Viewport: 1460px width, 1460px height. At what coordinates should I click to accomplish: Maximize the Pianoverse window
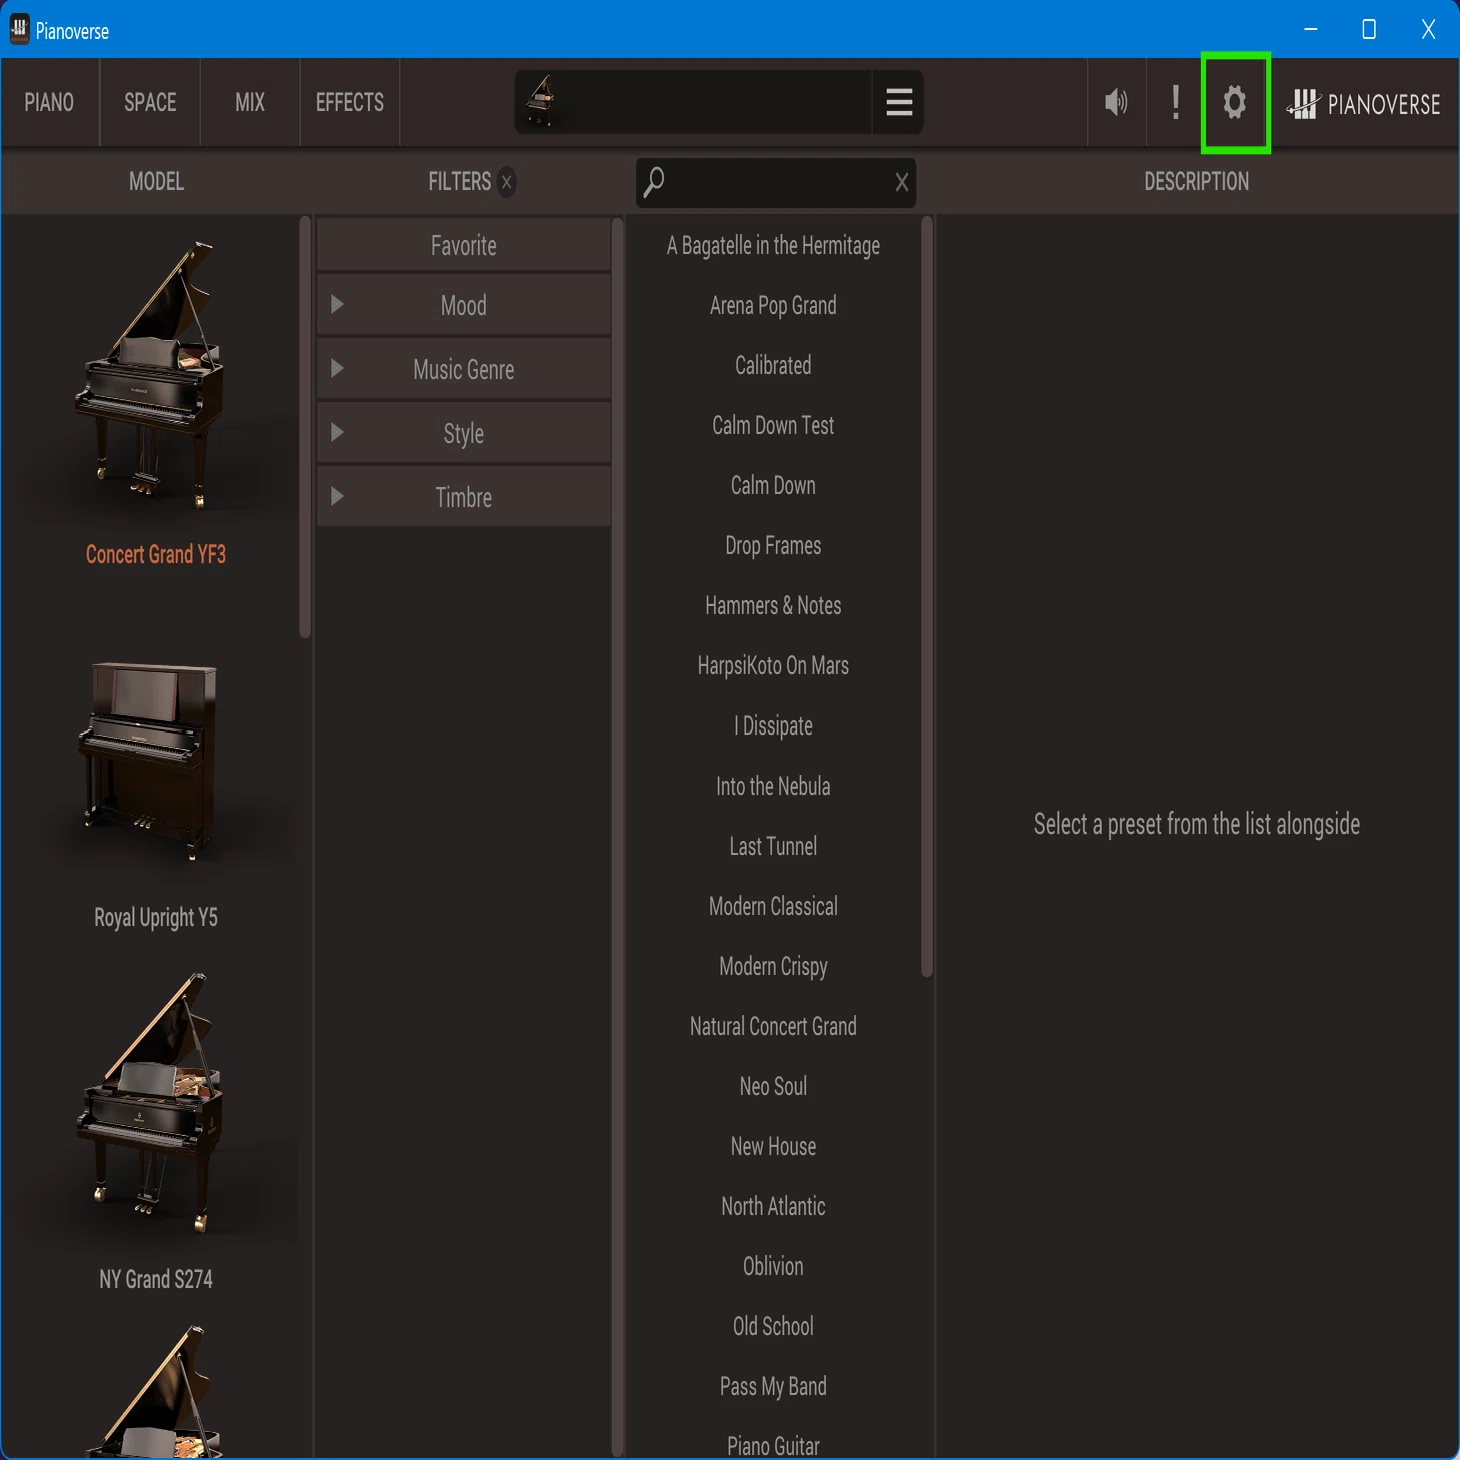[x=1369, y=29]
